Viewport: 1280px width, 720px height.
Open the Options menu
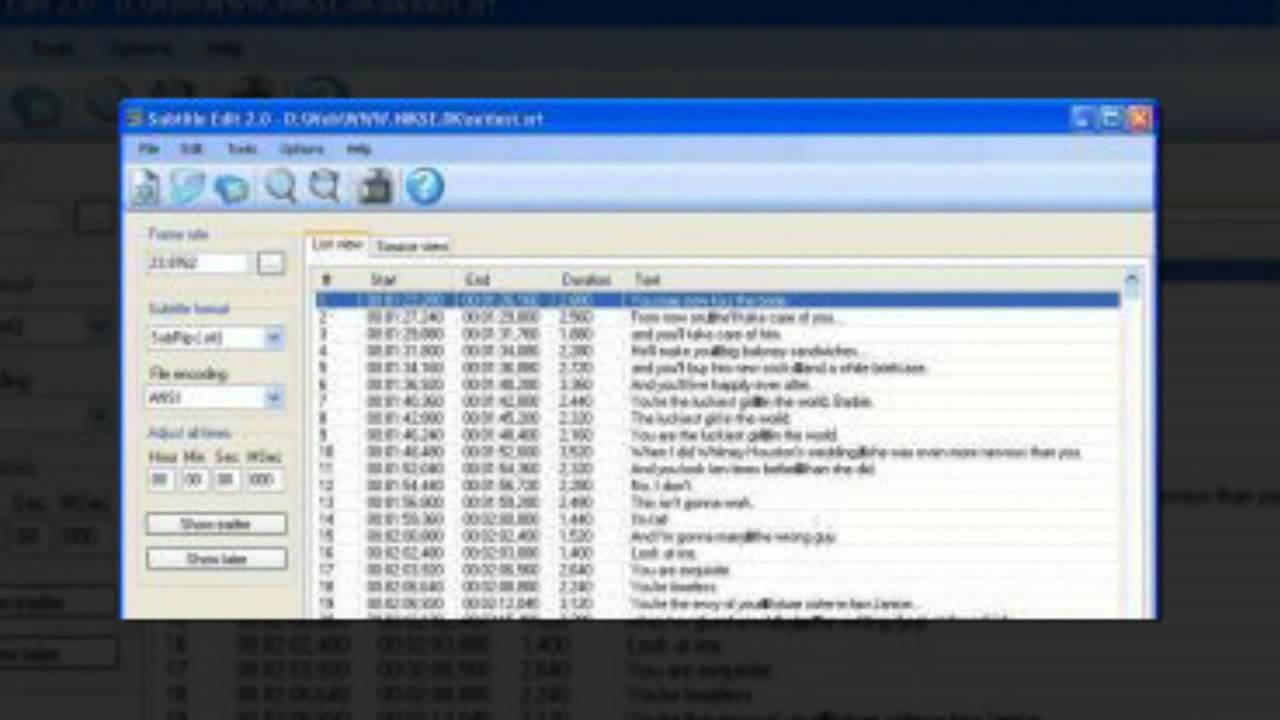click(x=301, y=149)
